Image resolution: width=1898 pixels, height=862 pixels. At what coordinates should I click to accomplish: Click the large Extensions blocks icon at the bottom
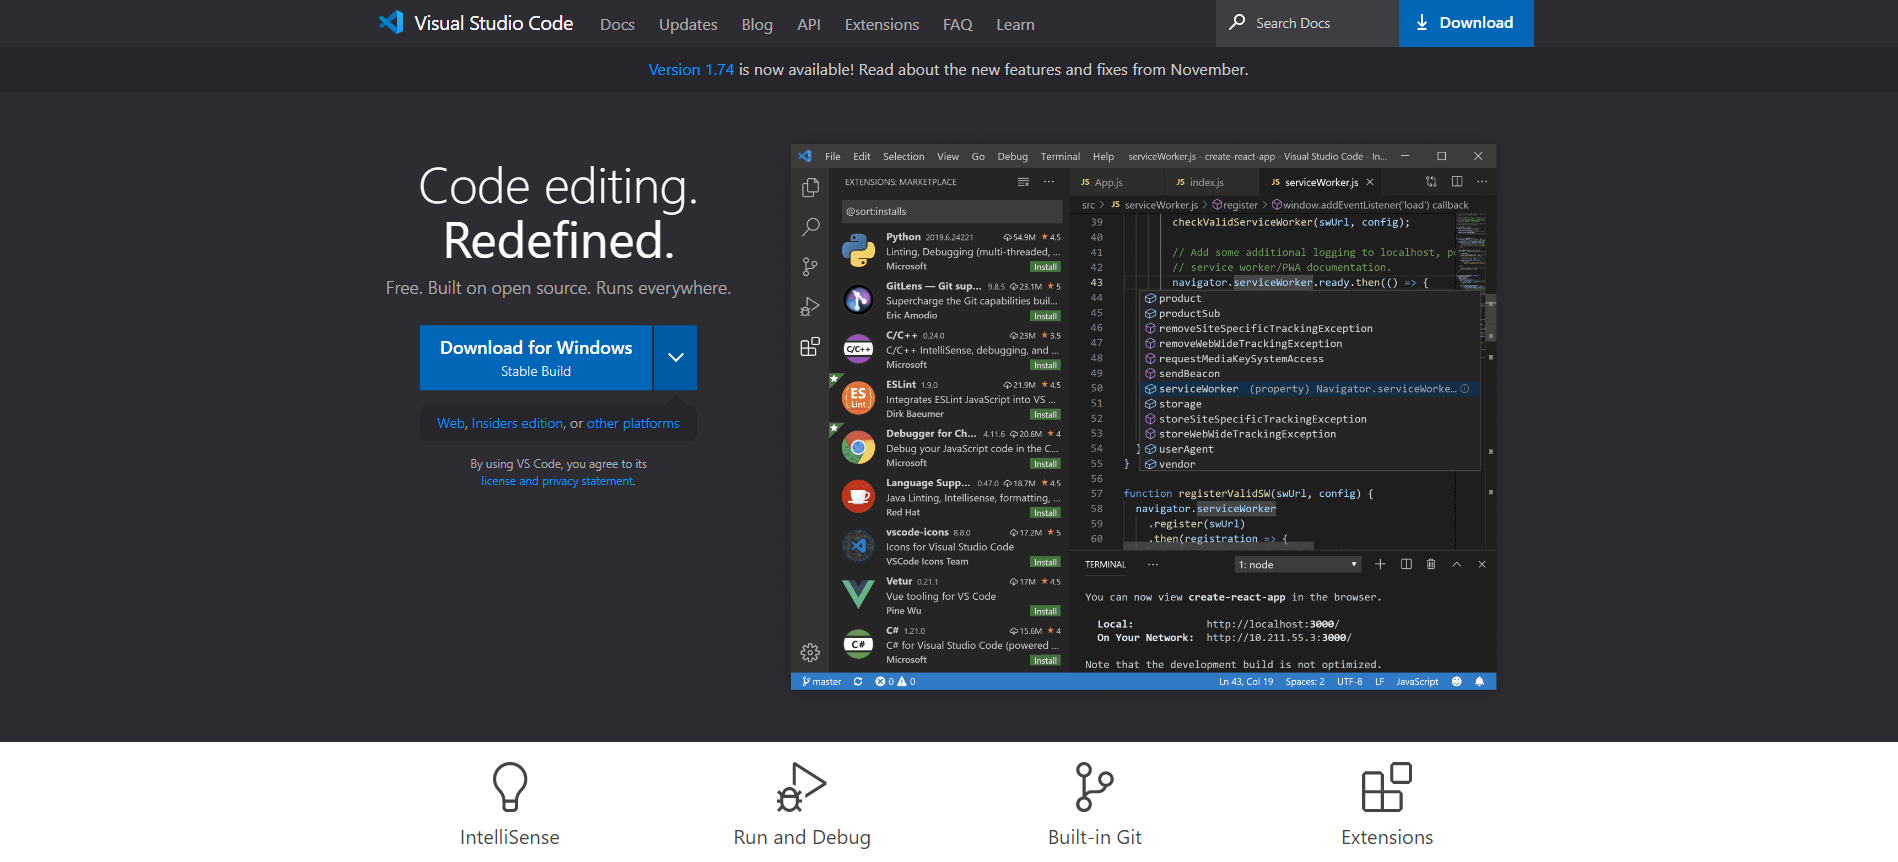click(x=1387, y=787)
